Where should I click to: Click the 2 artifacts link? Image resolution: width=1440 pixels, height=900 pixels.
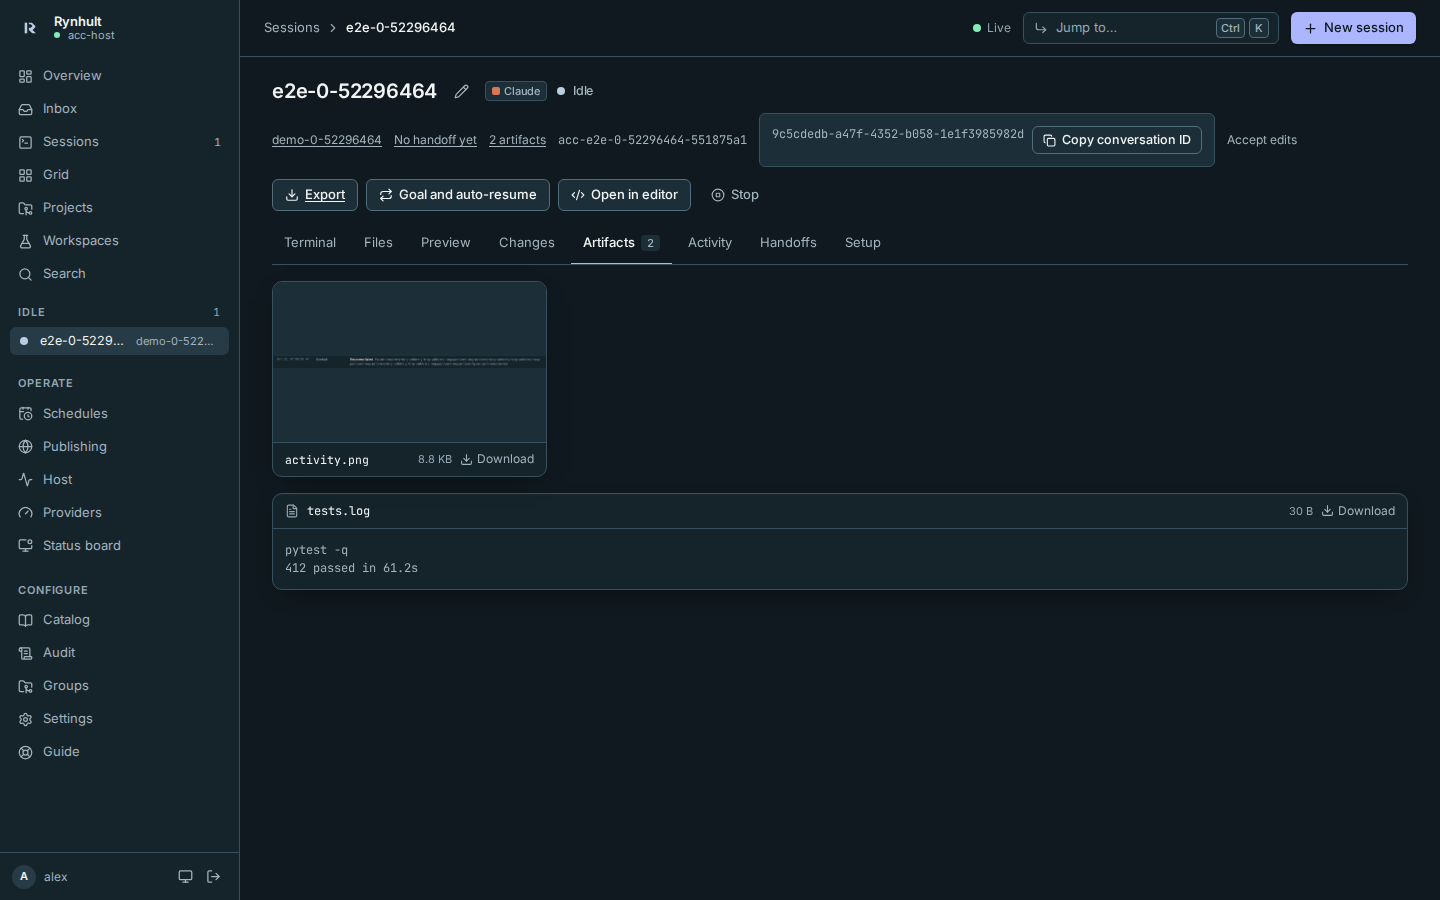(x=517, y=140)
